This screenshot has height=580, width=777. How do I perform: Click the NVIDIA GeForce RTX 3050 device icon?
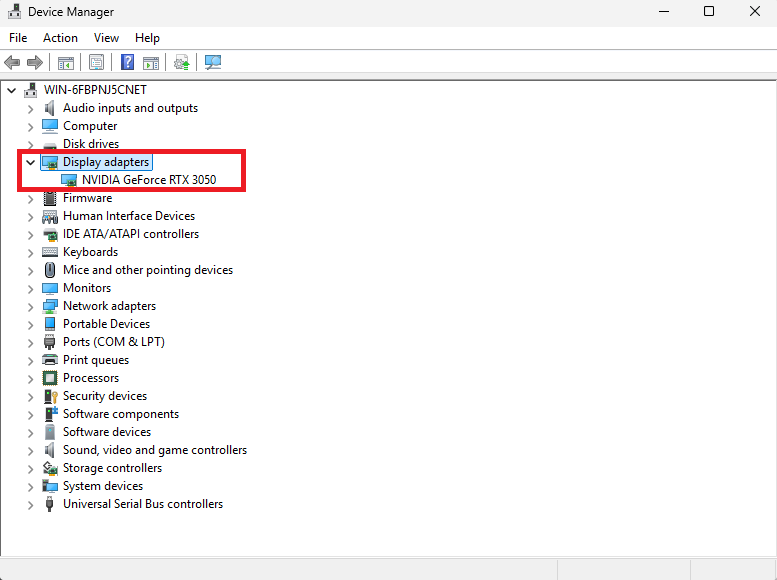[x=69, y=180]
